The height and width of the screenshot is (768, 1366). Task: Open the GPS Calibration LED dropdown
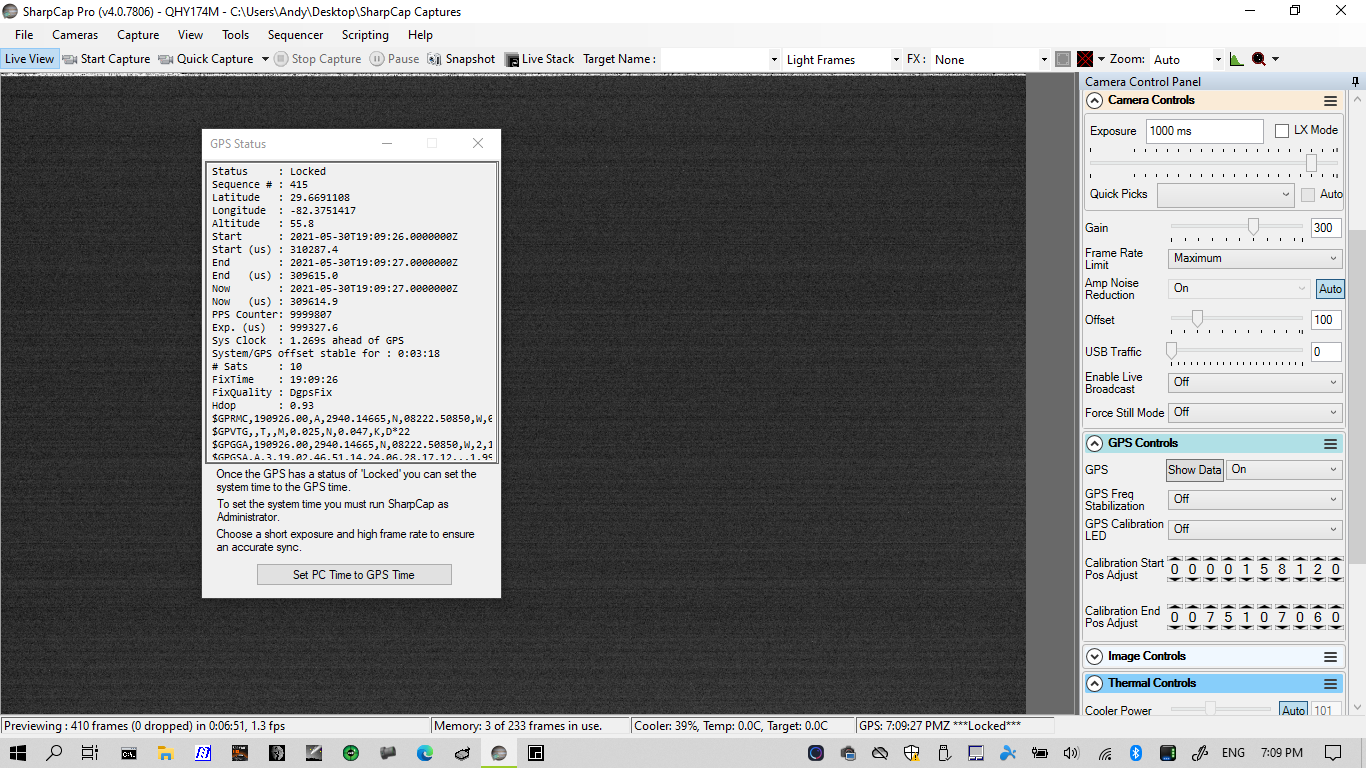(1254, 530)
